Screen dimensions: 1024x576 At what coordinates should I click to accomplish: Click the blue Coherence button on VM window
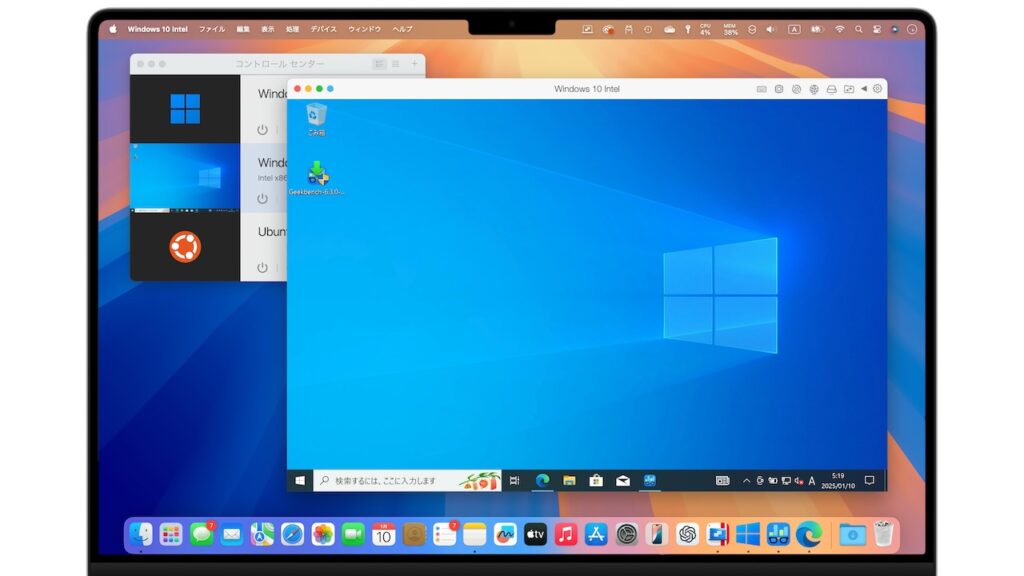(330, 89)
